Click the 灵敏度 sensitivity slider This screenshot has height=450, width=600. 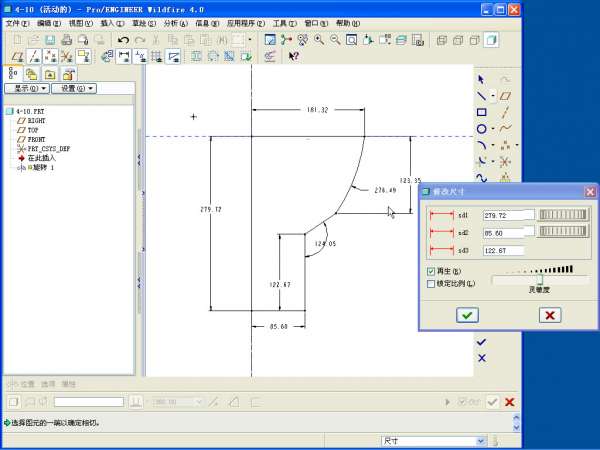[541, 279]
